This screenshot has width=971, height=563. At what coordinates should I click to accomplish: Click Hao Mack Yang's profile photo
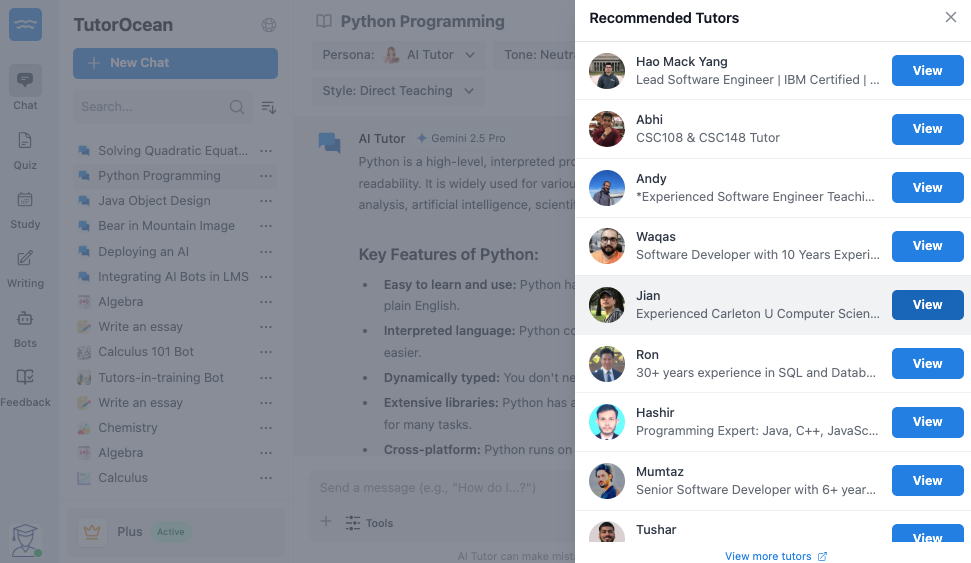[x=607, y=71]
